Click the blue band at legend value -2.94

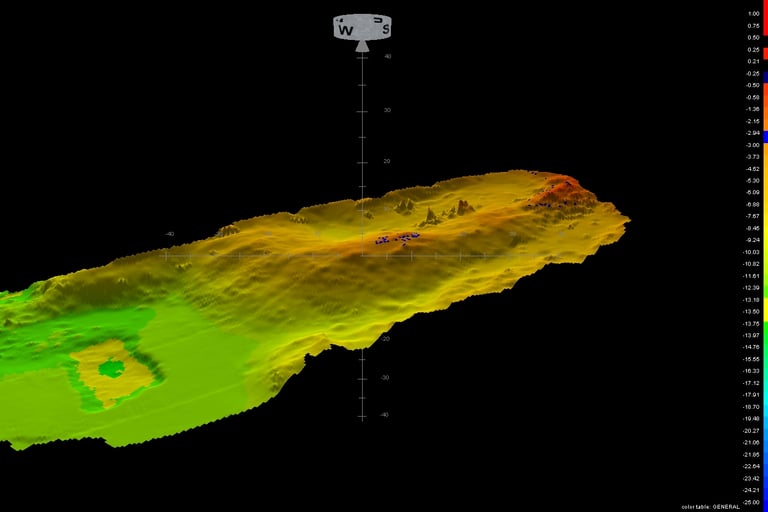click(x=766, y=137)
